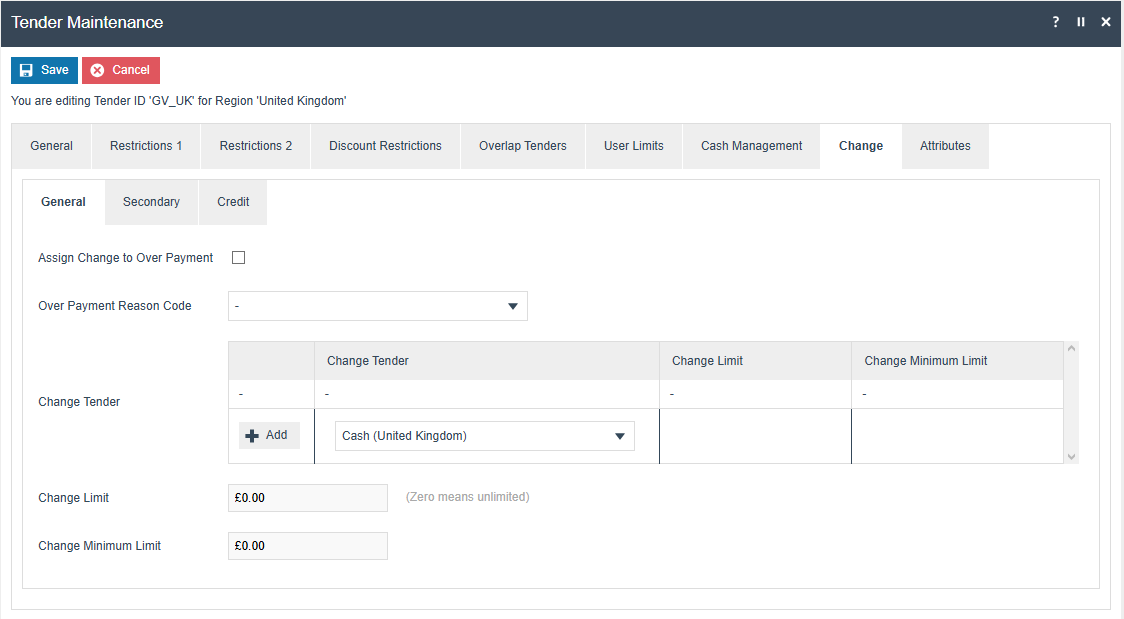
Task: Tick Assign Change to Over Payment checkbox
Action: tap(239, 257)
